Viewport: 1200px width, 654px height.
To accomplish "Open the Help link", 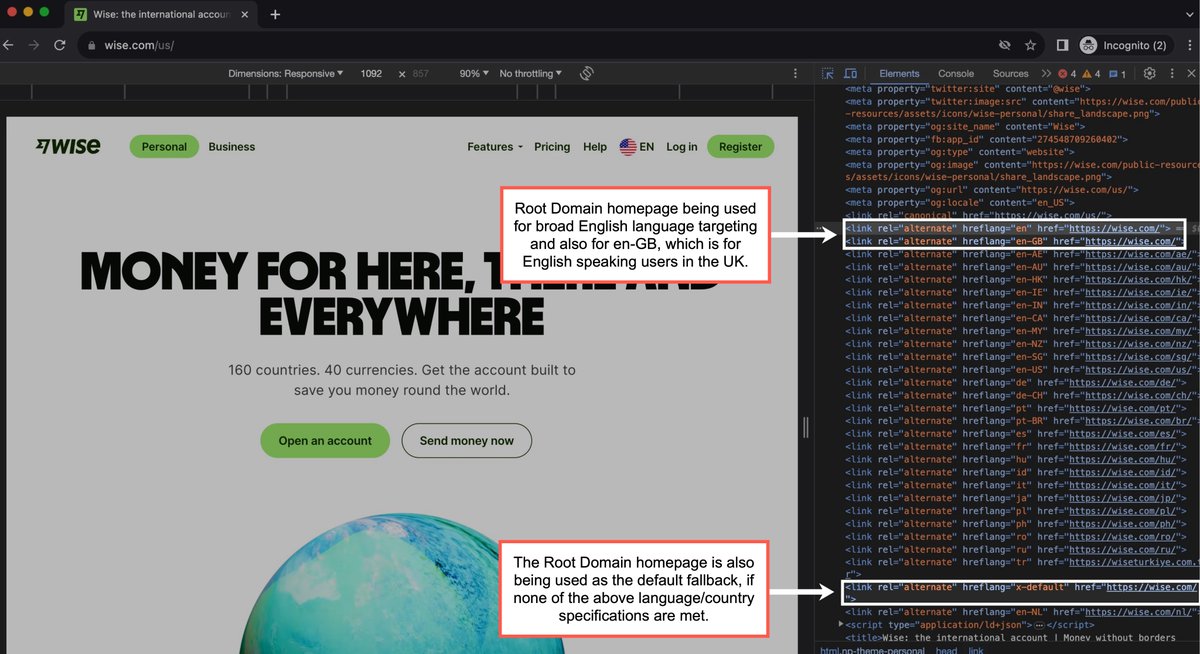I will [595, 147].
